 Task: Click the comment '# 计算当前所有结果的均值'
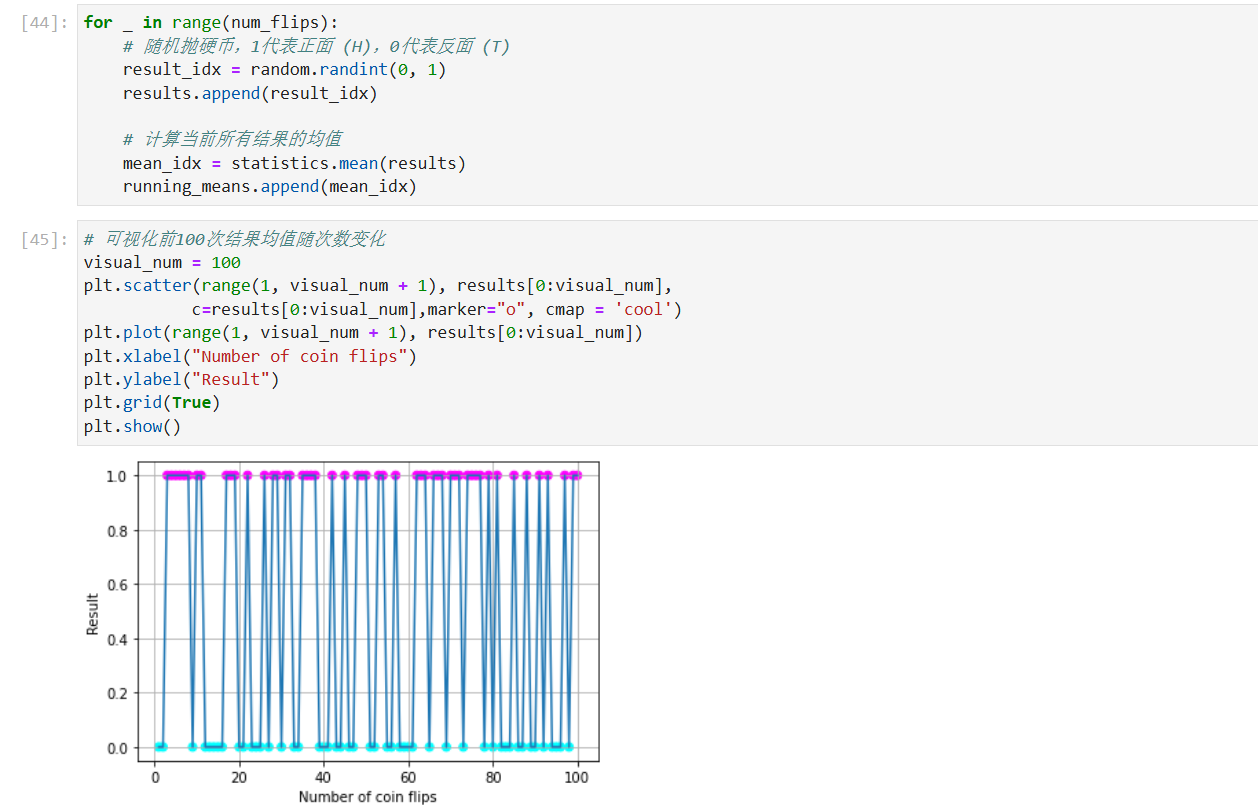(x=232, y=139)
